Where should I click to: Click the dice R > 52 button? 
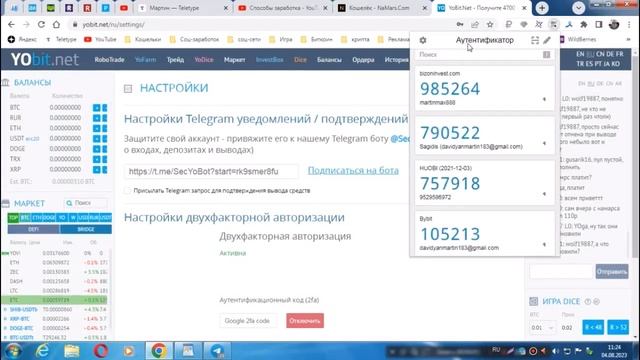tap(618, 327)
